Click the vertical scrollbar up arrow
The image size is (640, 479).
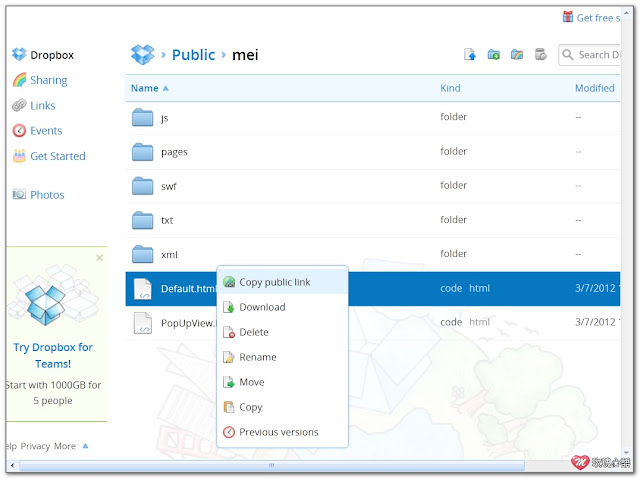[627, 13]
